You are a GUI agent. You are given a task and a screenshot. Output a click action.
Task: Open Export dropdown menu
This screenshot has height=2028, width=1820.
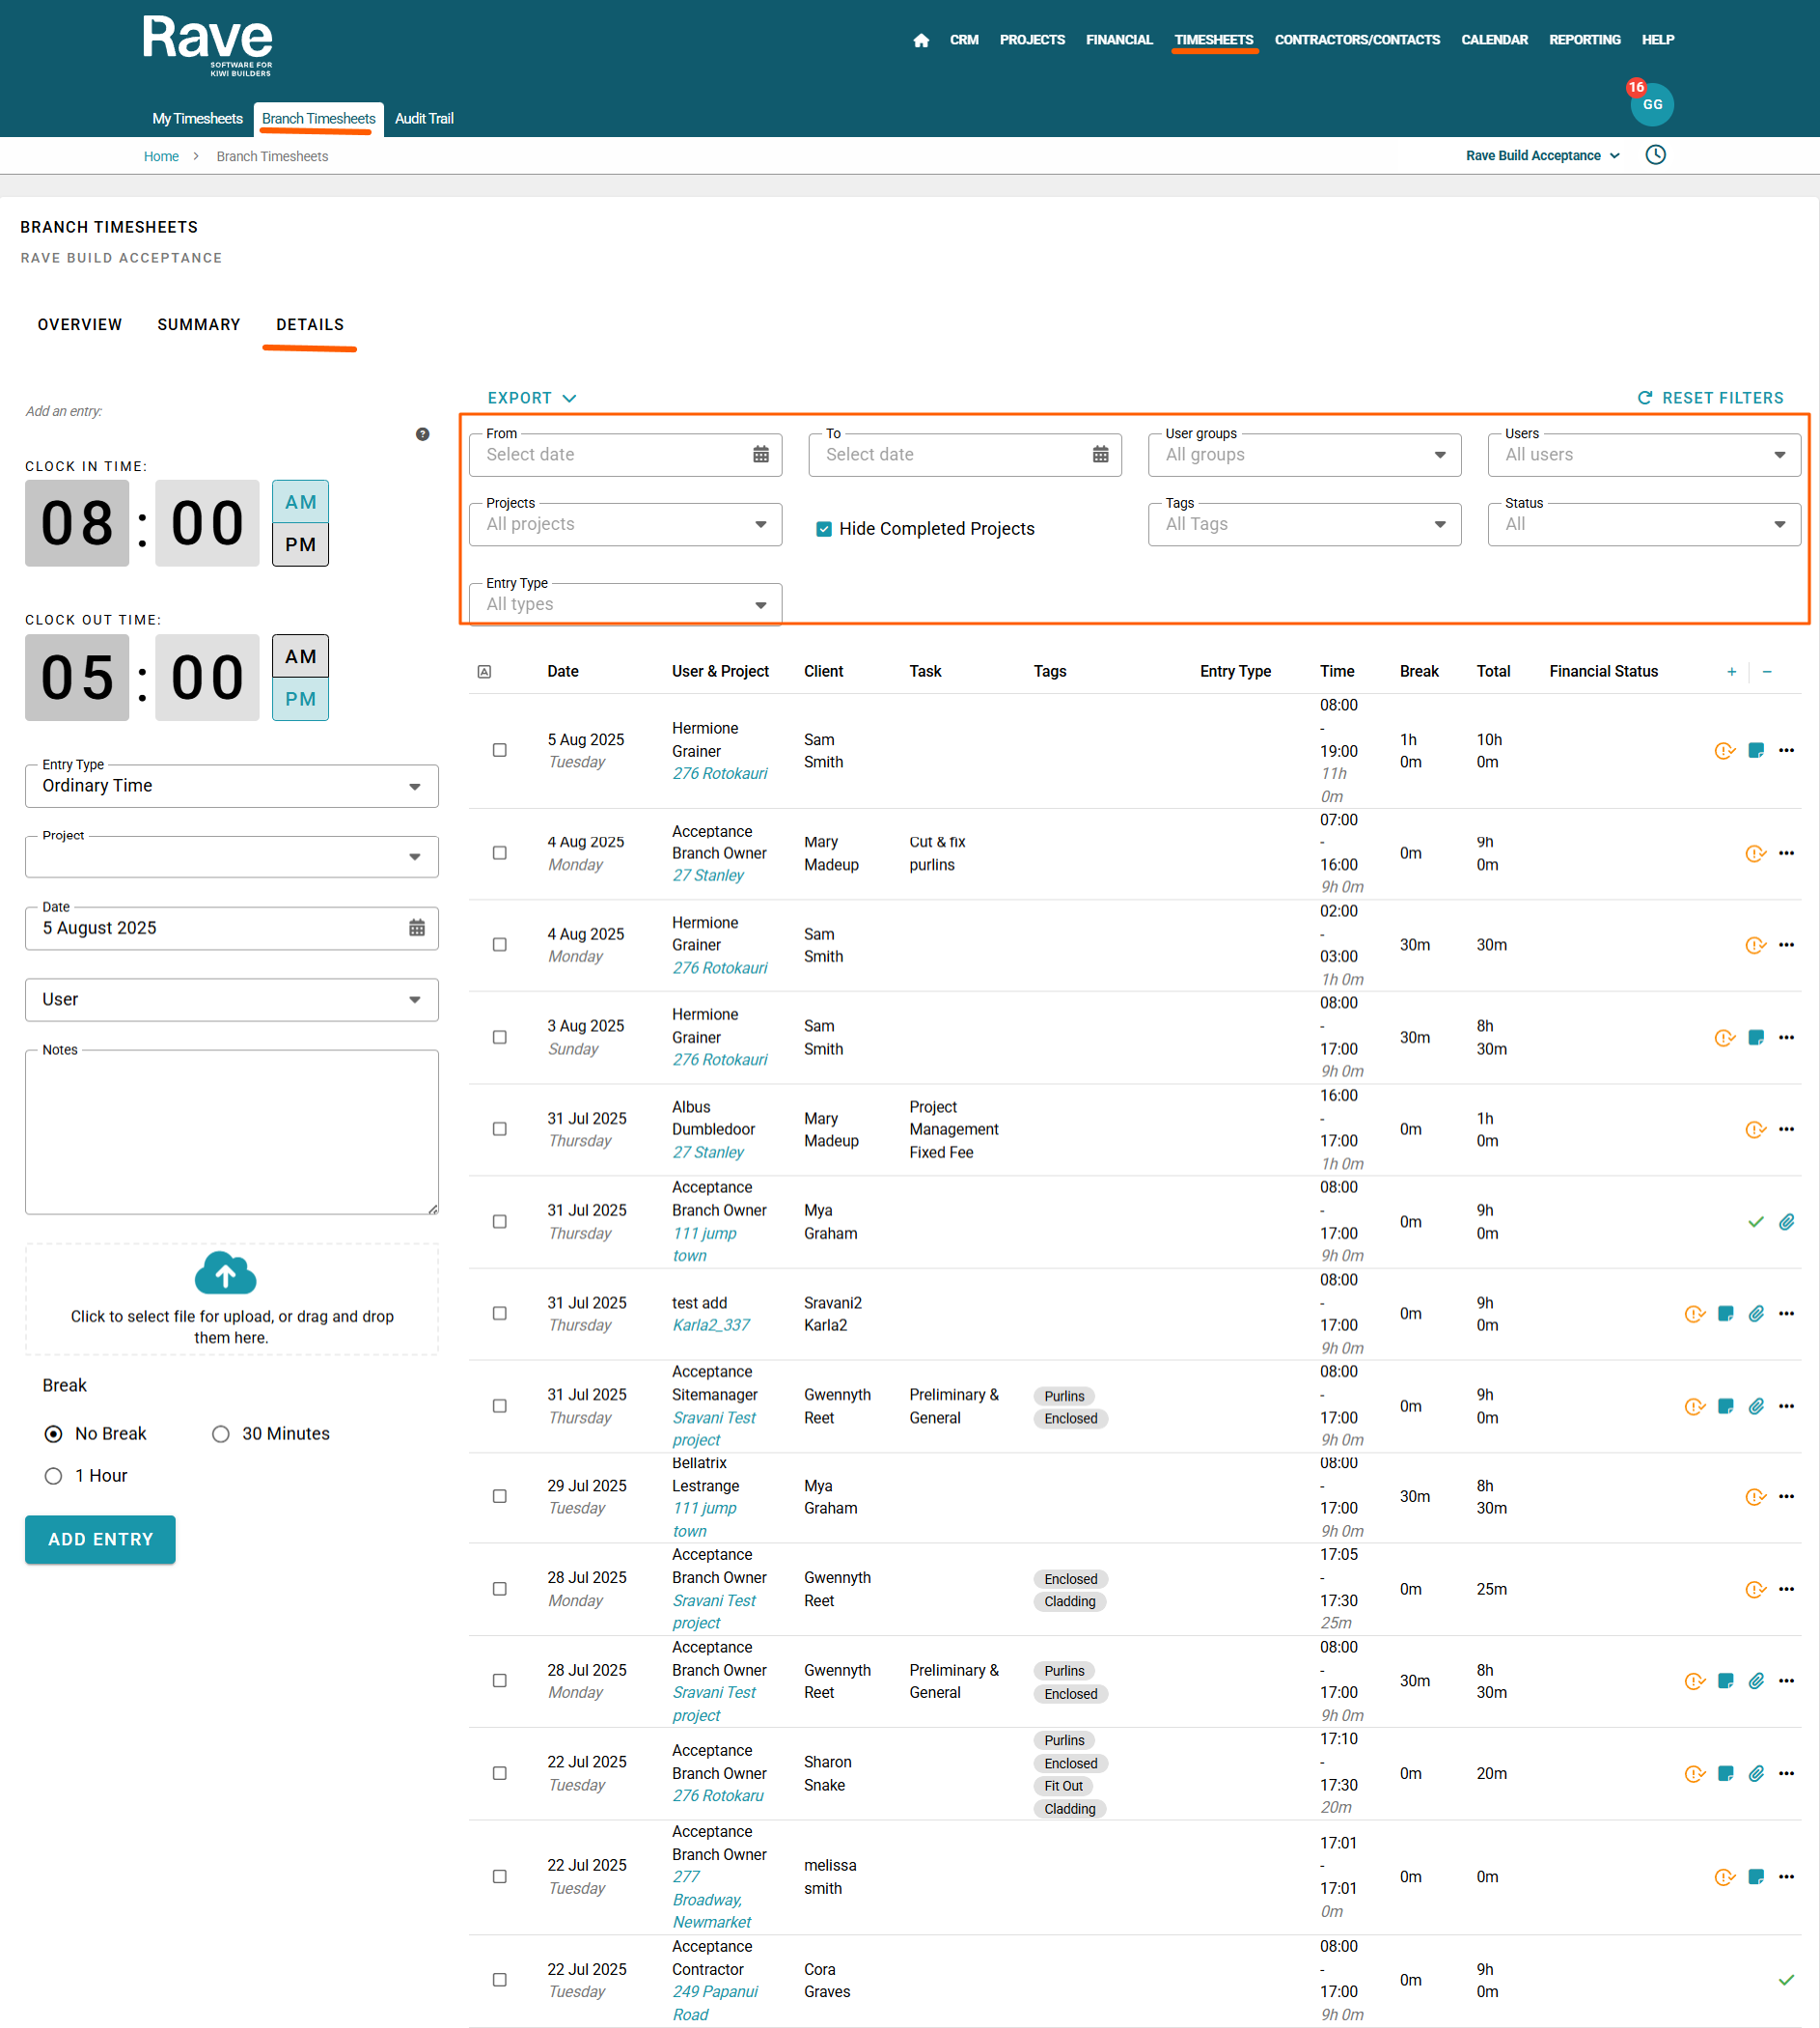point(532,399)
